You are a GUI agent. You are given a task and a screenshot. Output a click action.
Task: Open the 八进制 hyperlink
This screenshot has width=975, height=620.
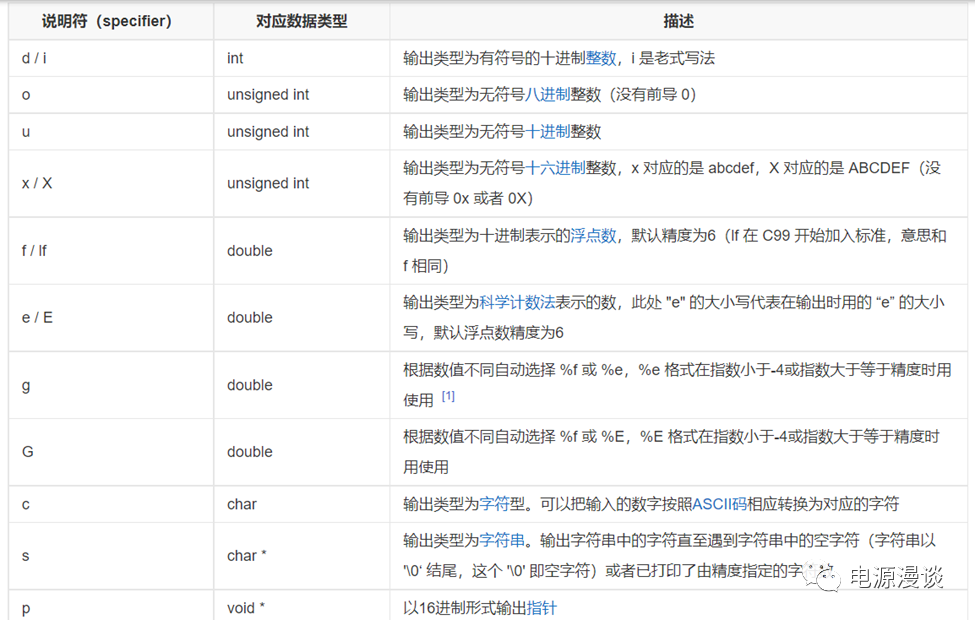pos(548,95)
